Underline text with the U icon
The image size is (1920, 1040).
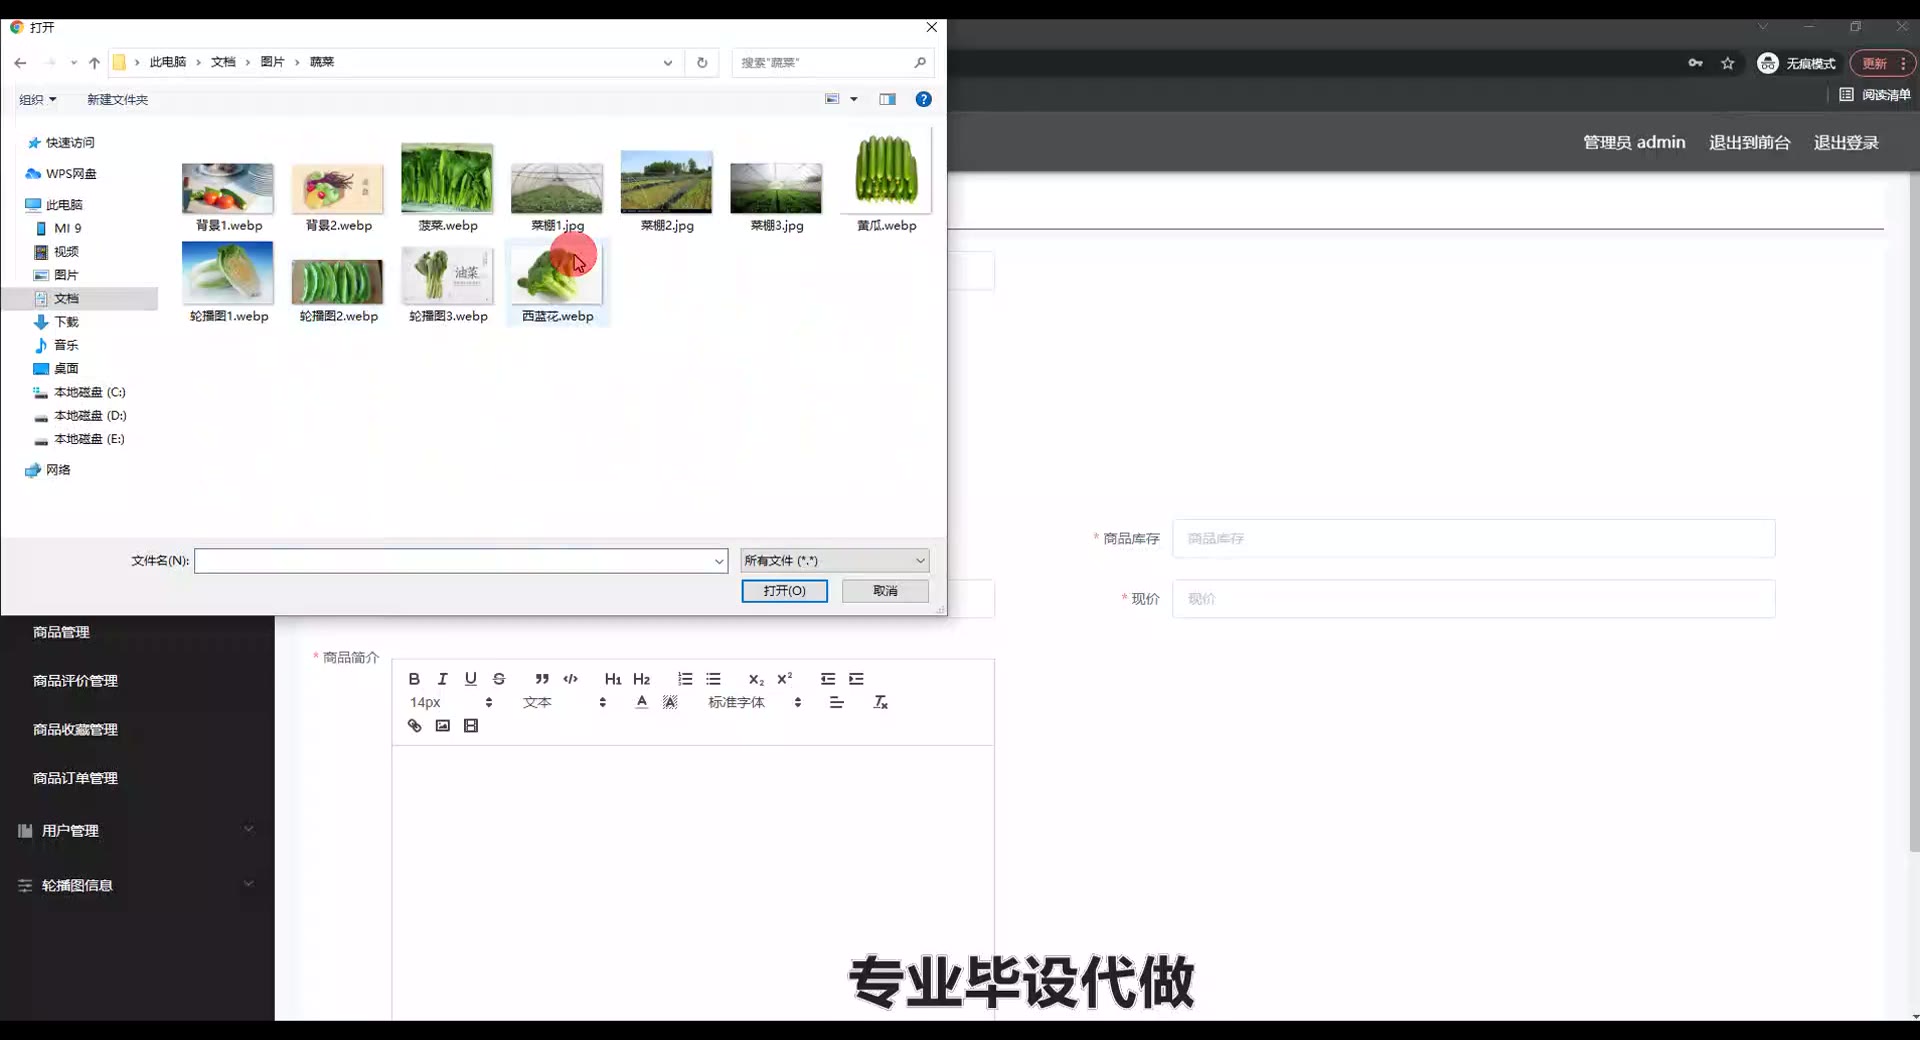pyautogui.click(x=471, y=679)
